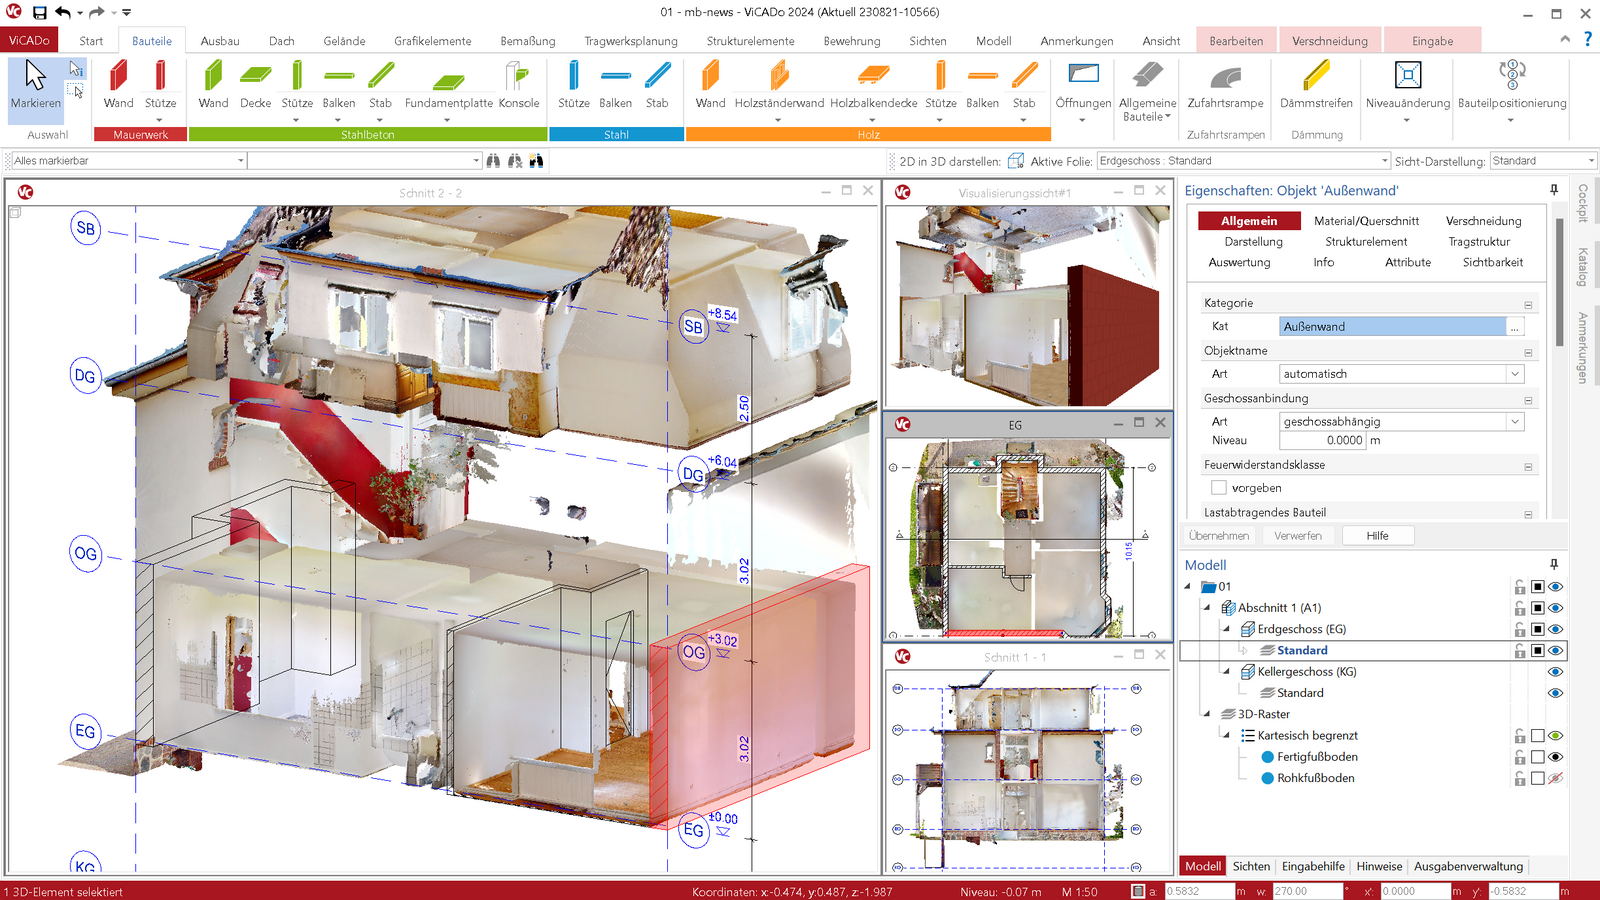
Task: Choose the Stahl Stütze tool
Action: pos(573,85)
